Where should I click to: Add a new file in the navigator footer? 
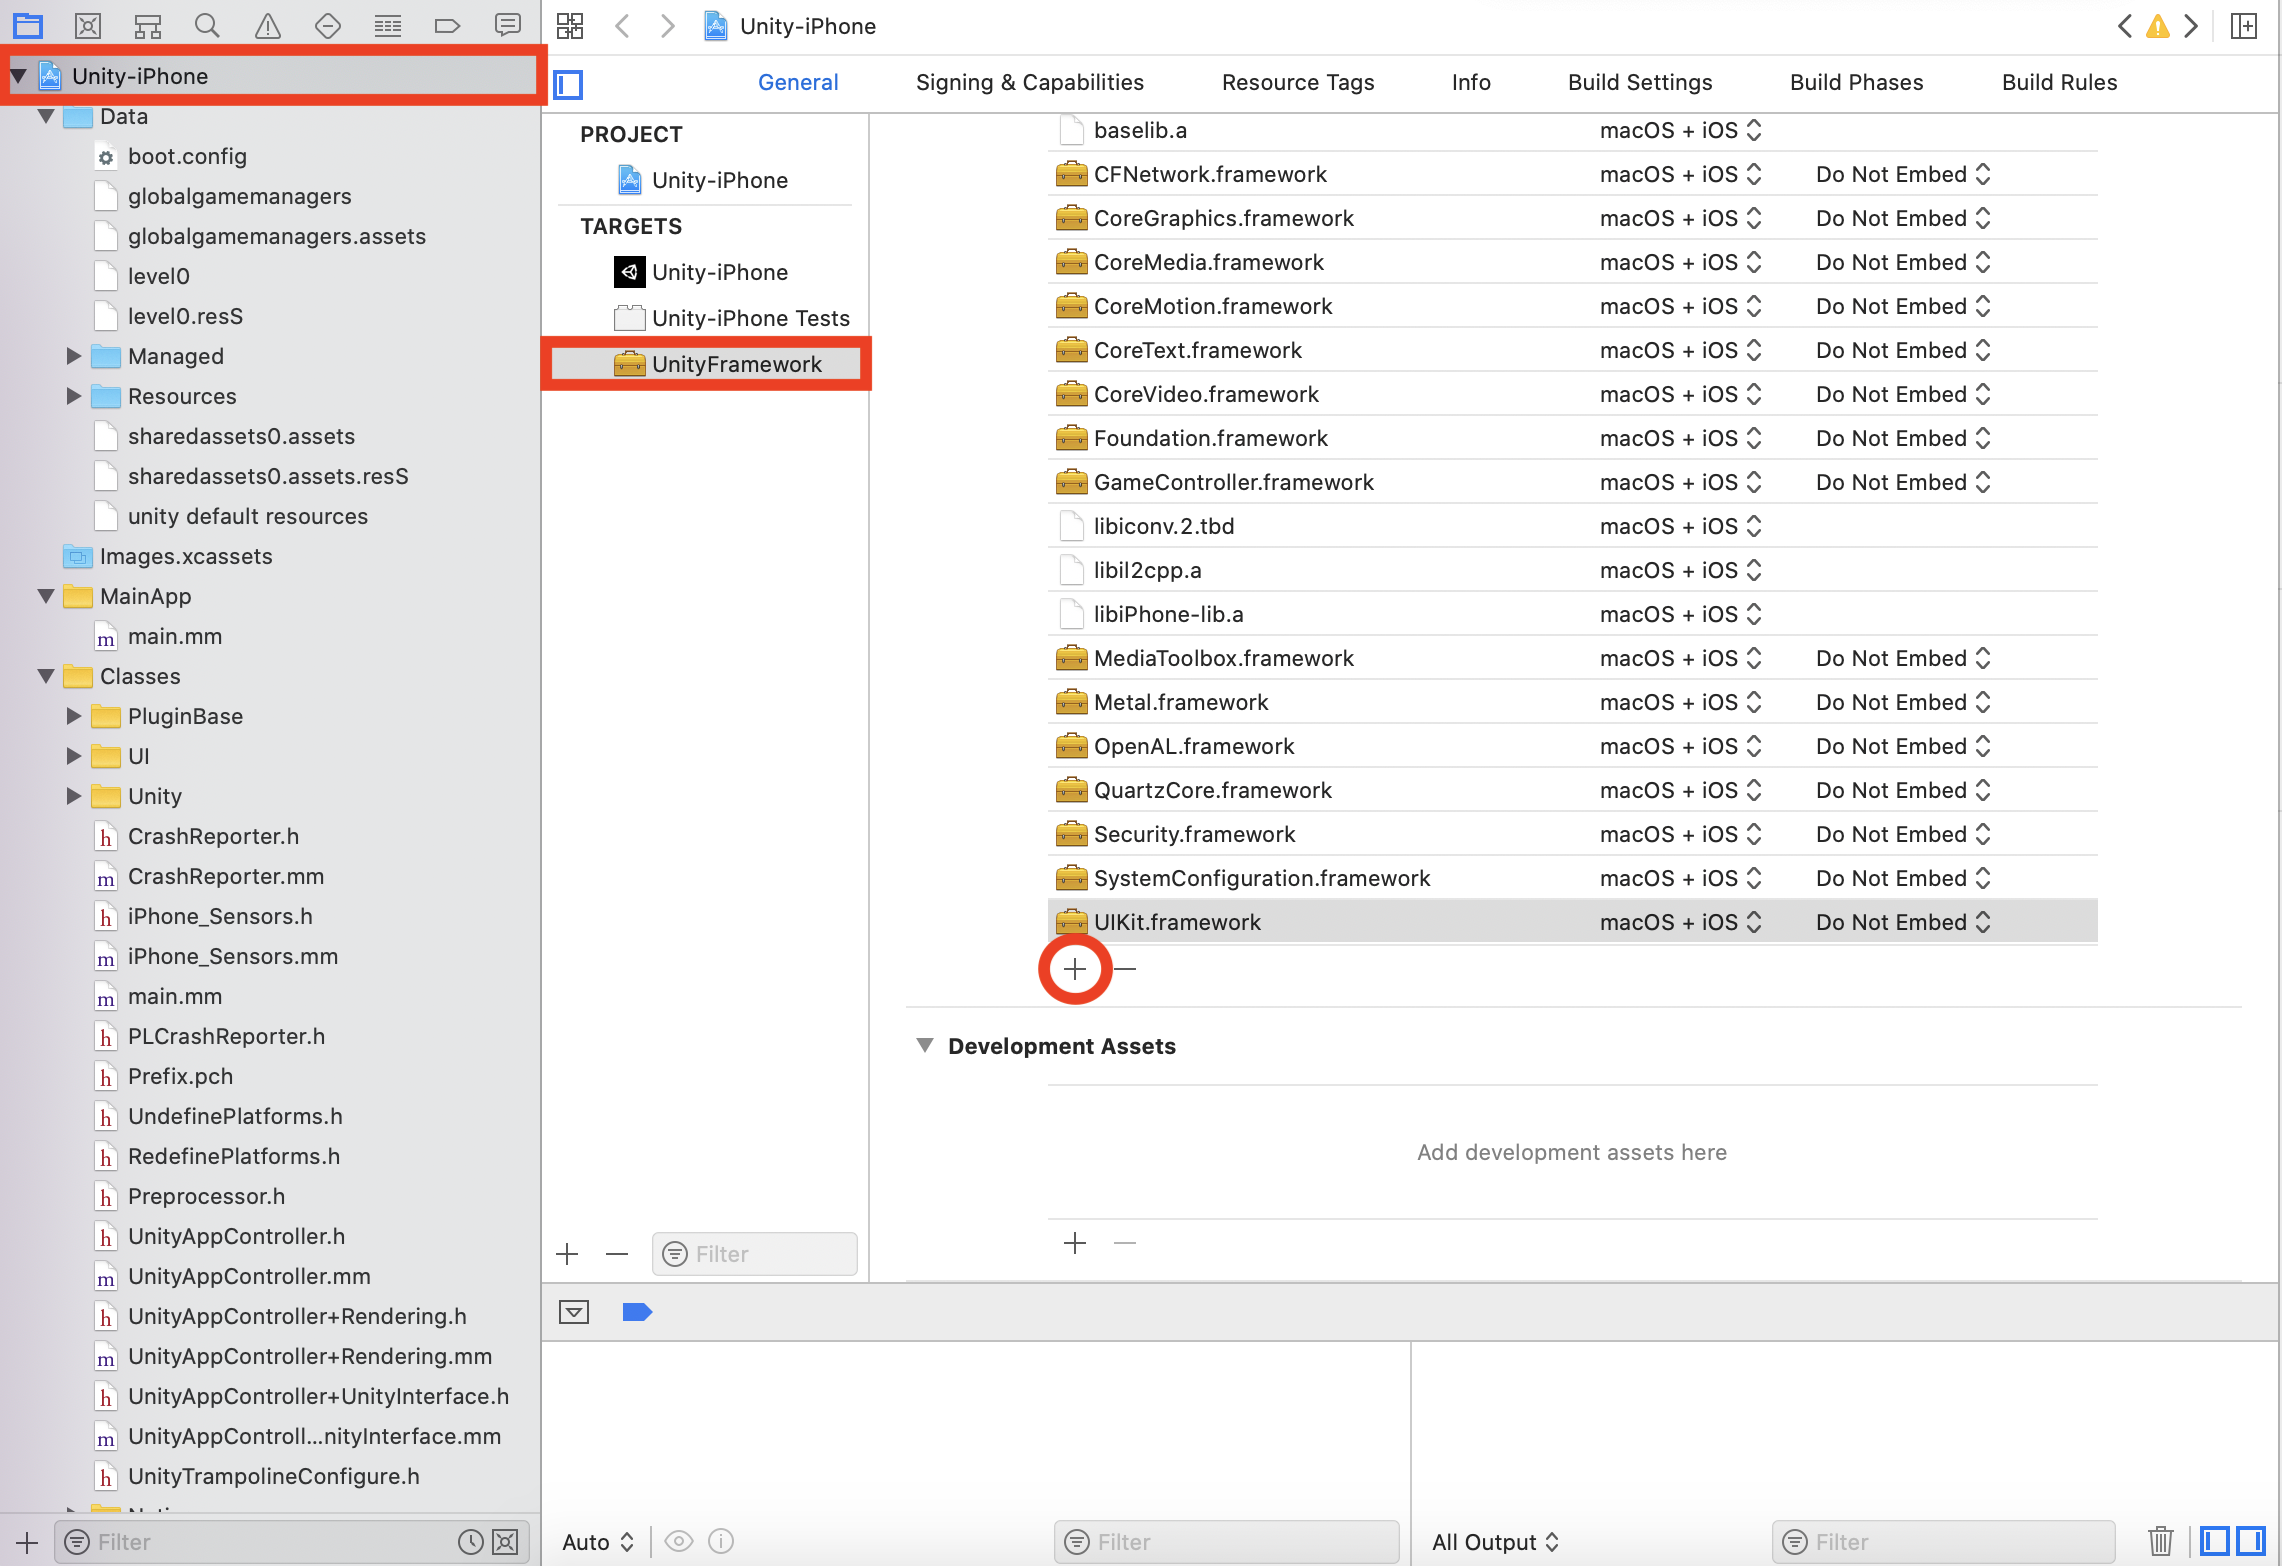(27, 1542)
